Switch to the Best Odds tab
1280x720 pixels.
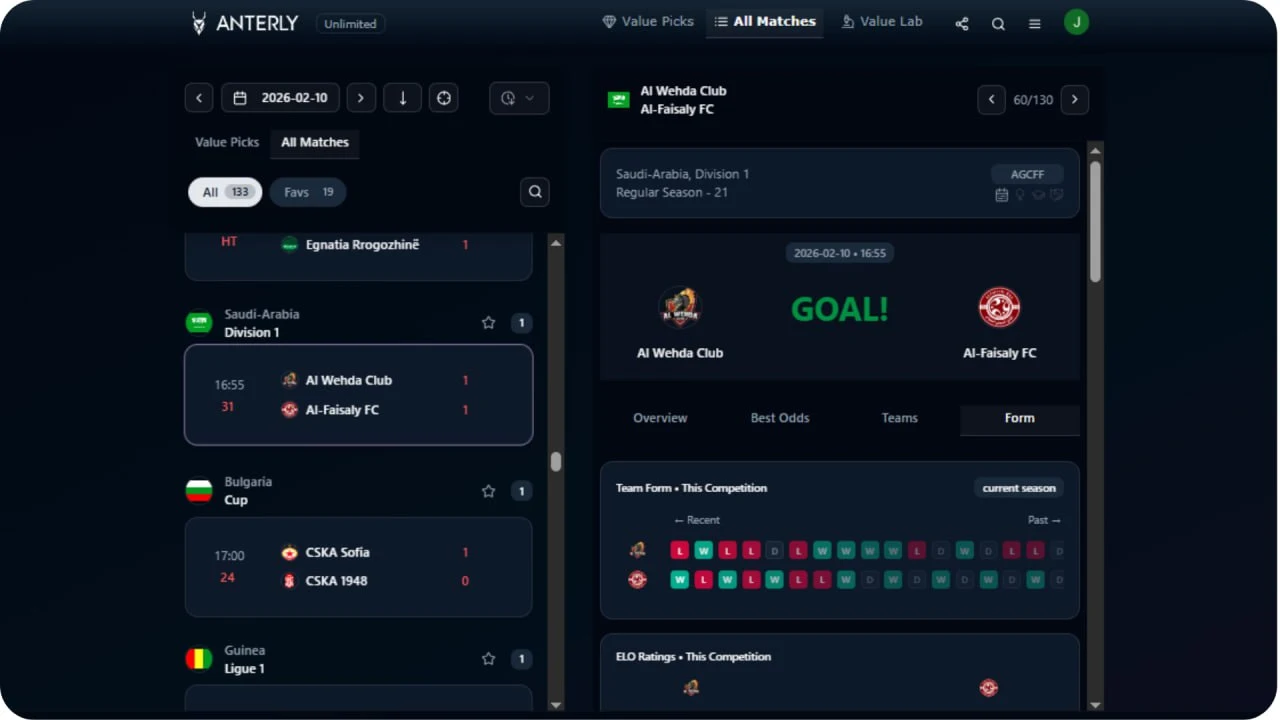pyautogui.click(x=780, y=418)
